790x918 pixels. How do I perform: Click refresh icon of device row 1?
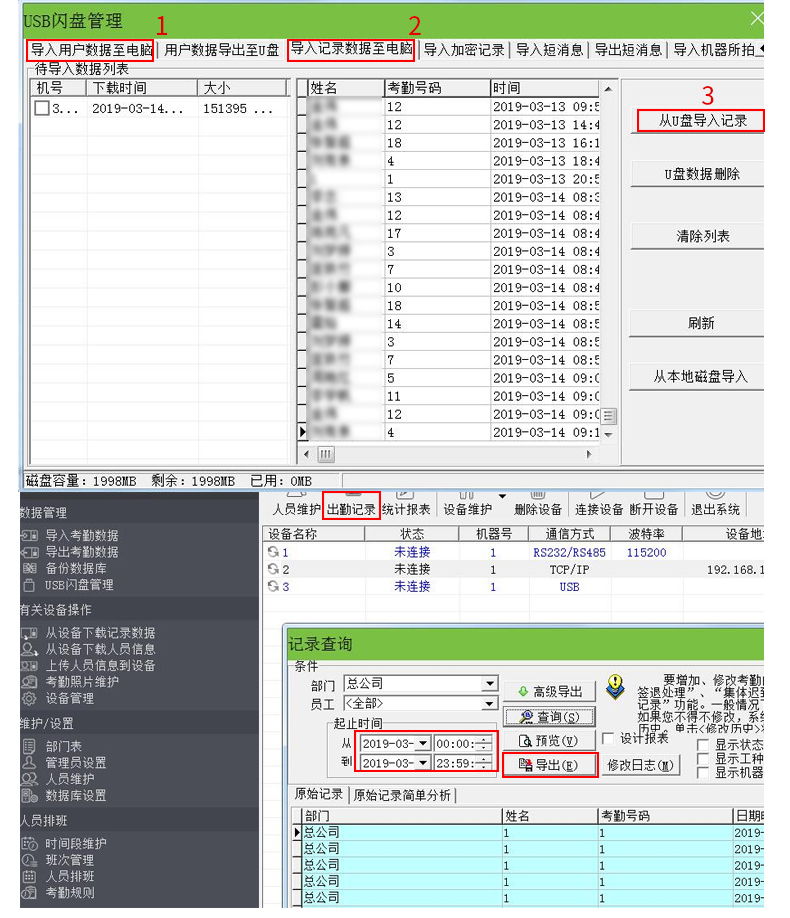273,552
